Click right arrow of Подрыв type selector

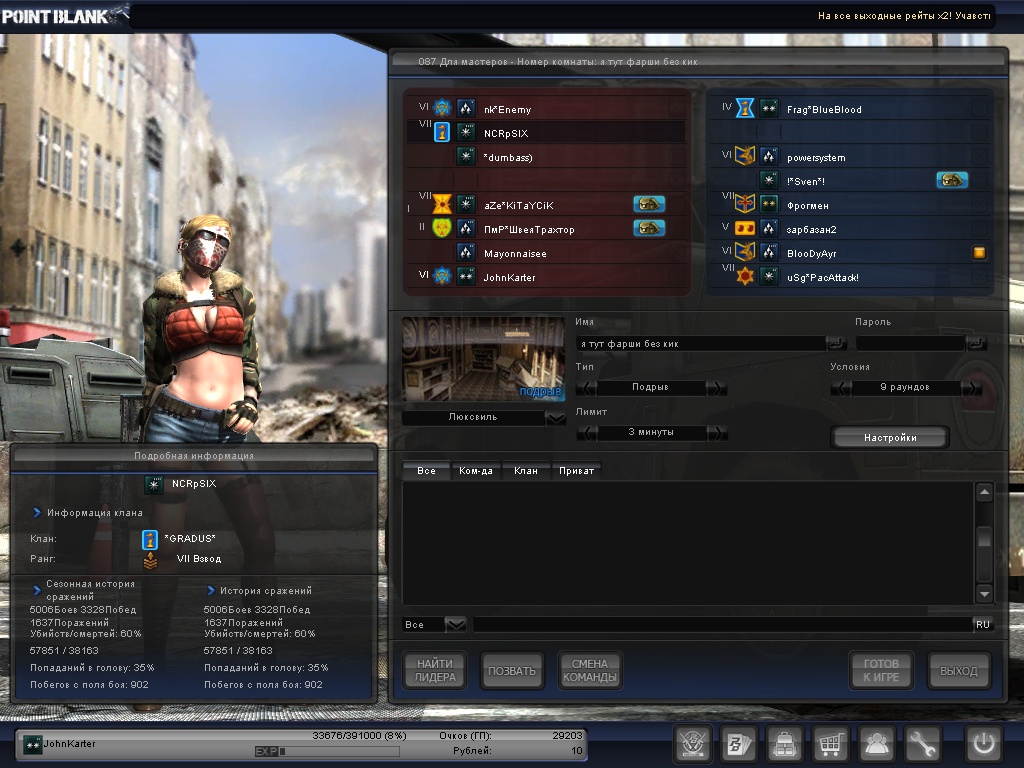click(716, 388)
